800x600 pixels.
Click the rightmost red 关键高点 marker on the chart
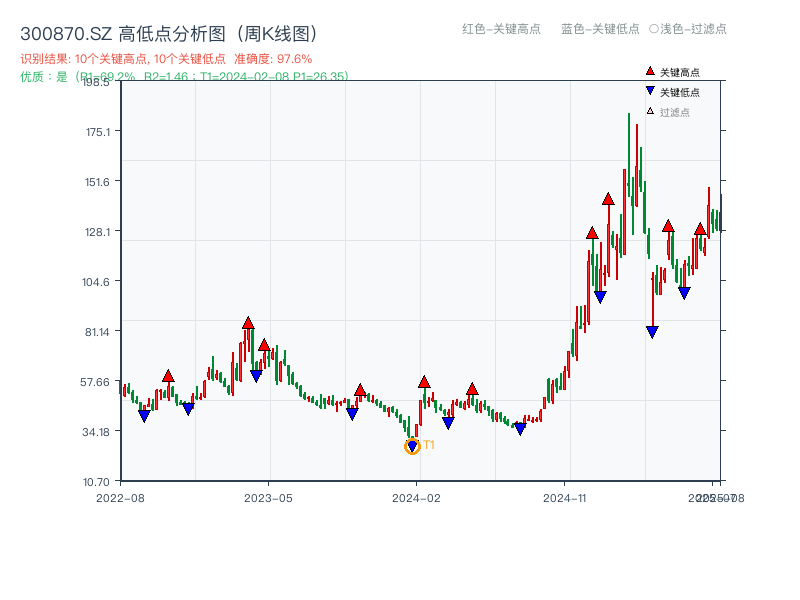tap(700, 230)
